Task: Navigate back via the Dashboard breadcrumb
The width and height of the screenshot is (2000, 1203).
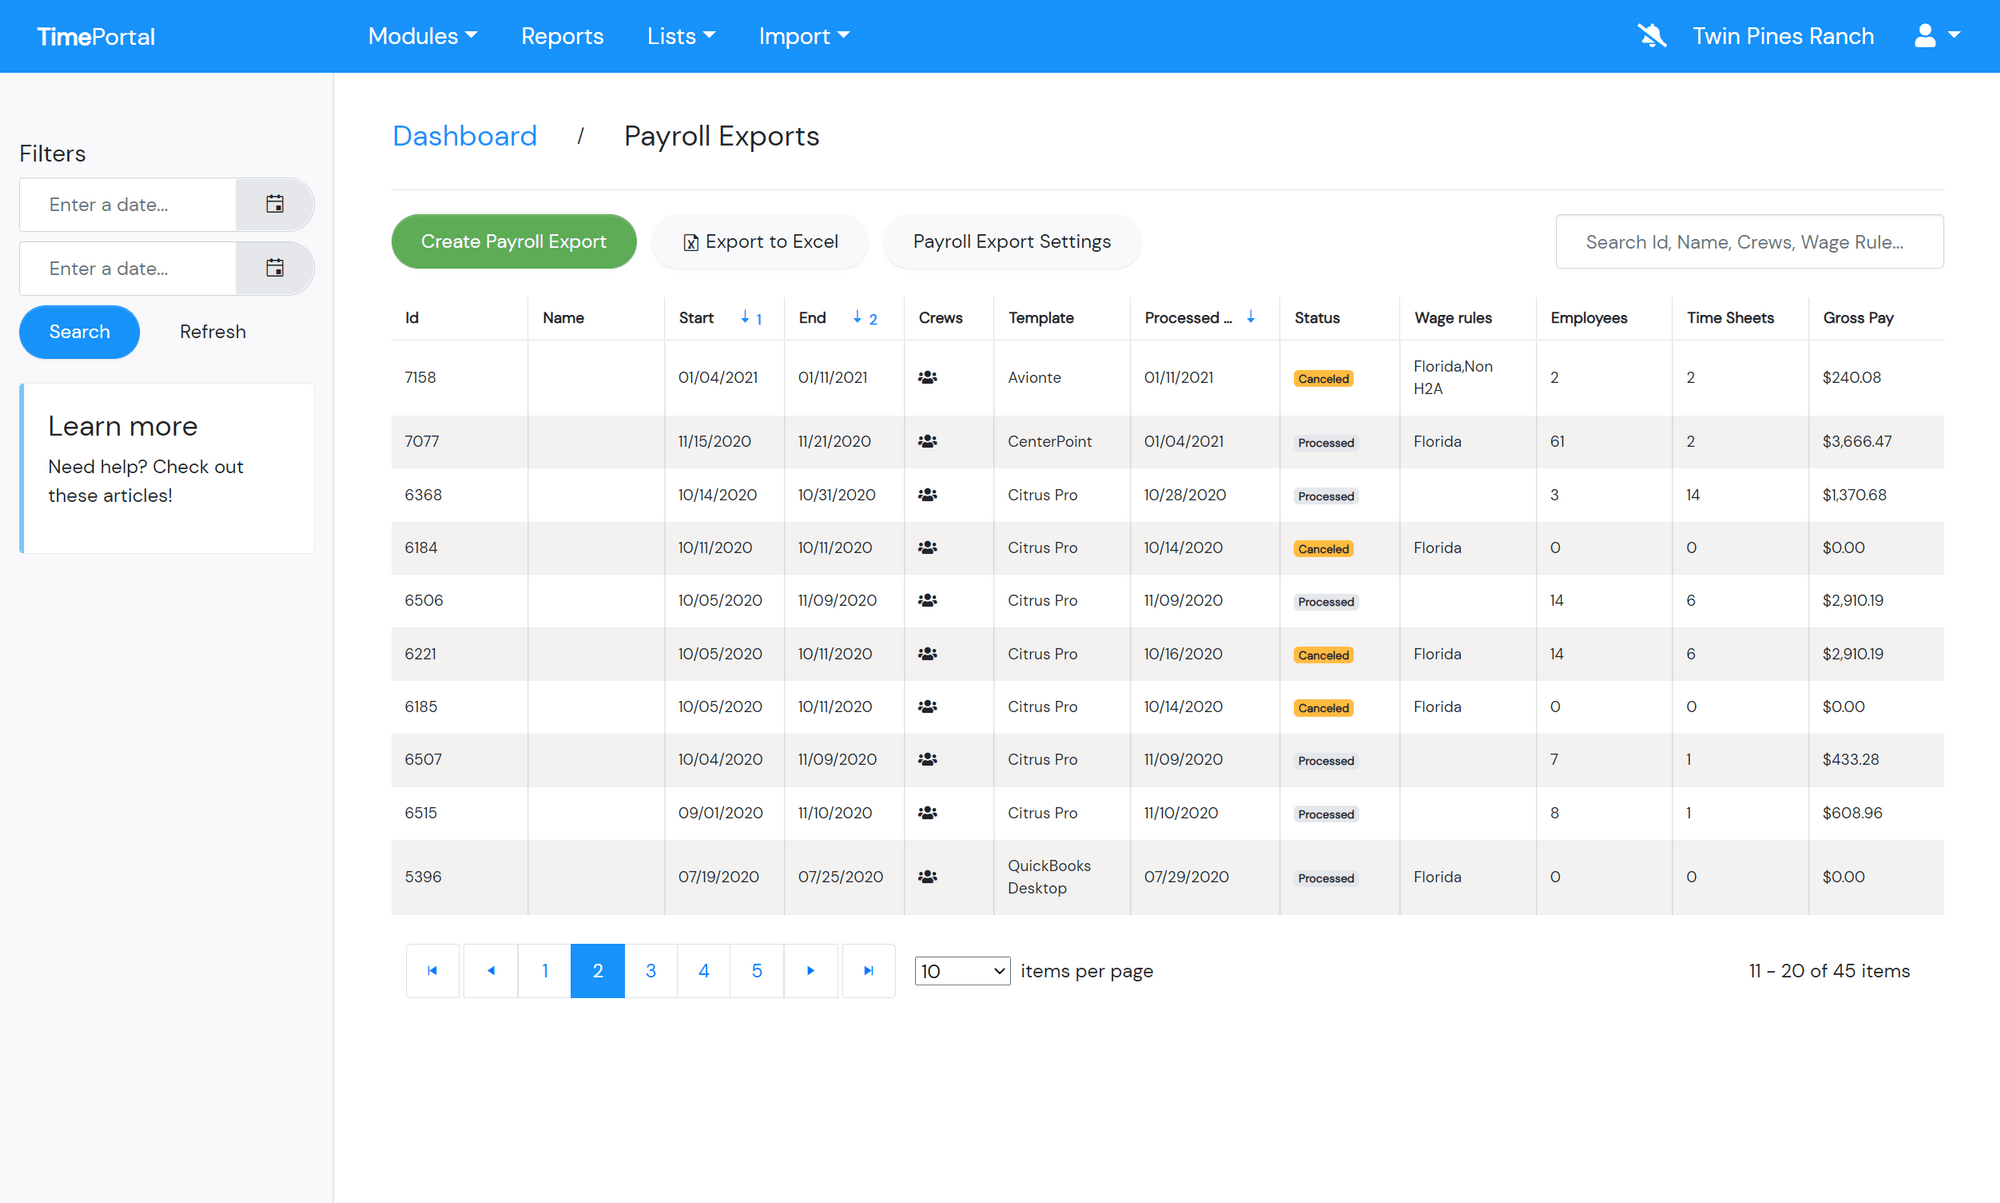Action: coord(464,135)
